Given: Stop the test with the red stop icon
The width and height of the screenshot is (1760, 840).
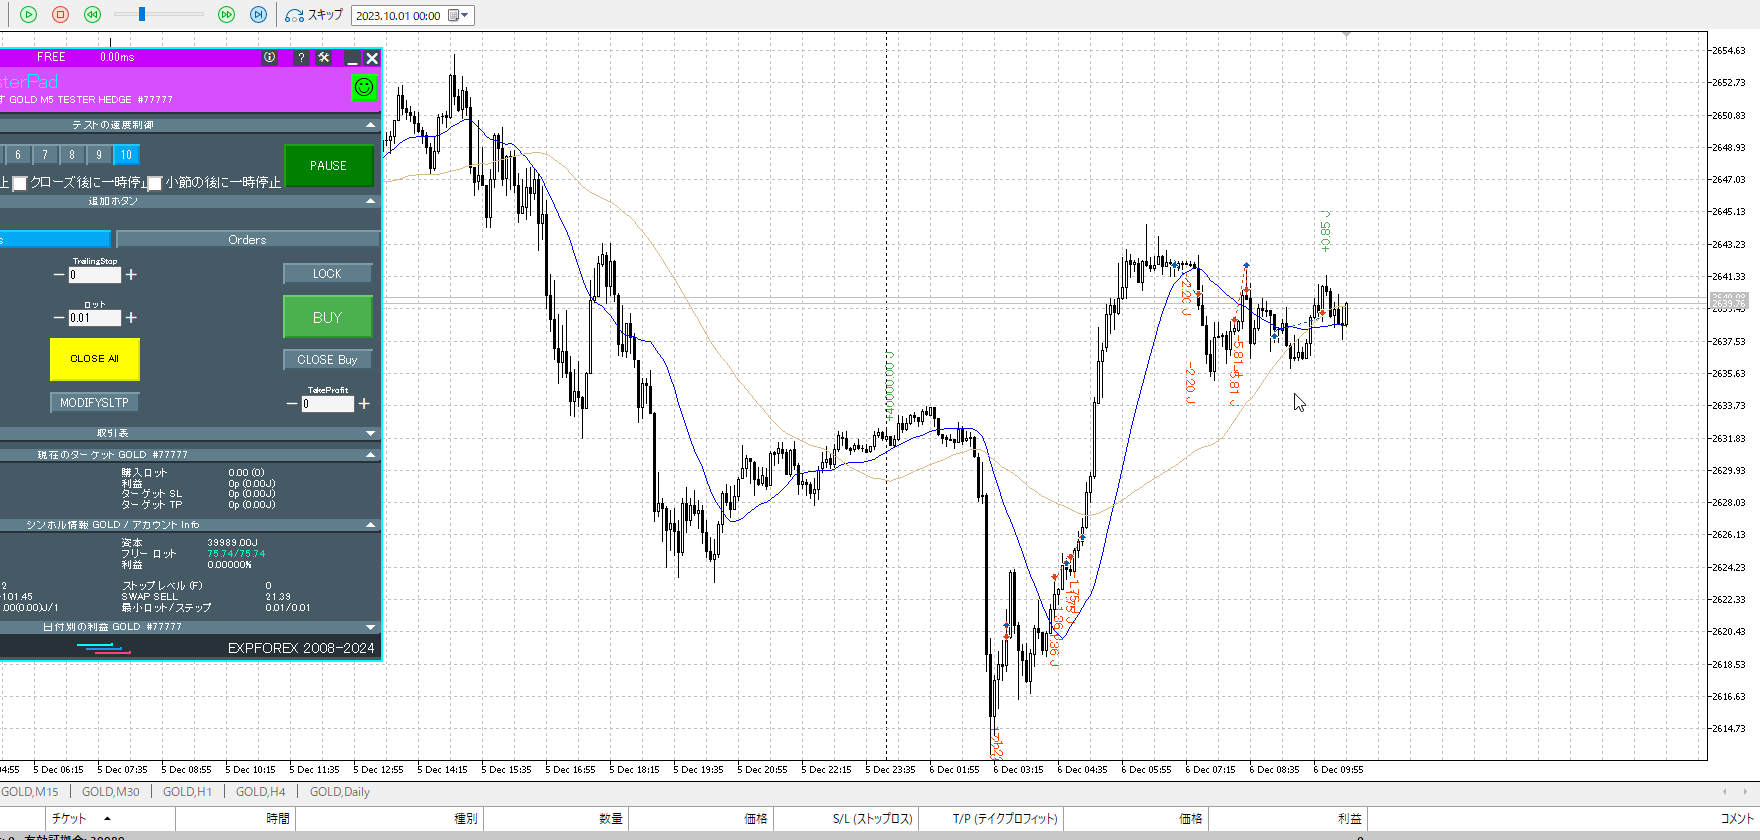Looking at the screenshot, I should tap(60, 15).
